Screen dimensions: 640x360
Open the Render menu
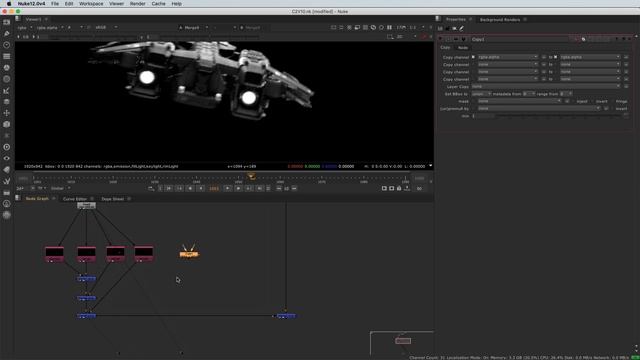coord(138,4)
